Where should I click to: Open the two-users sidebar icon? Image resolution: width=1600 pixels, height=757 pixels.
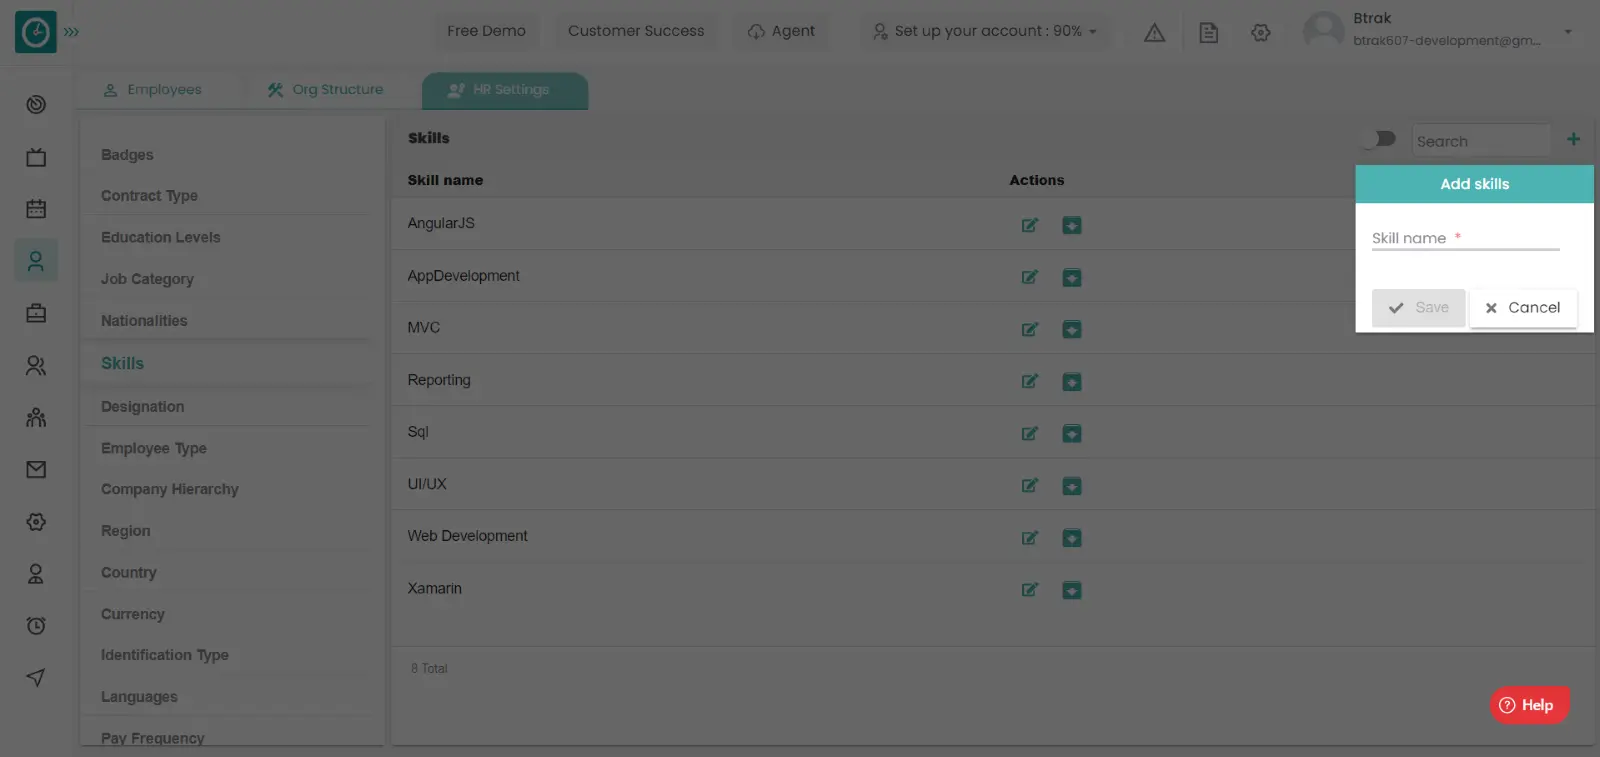click(36, 366)
